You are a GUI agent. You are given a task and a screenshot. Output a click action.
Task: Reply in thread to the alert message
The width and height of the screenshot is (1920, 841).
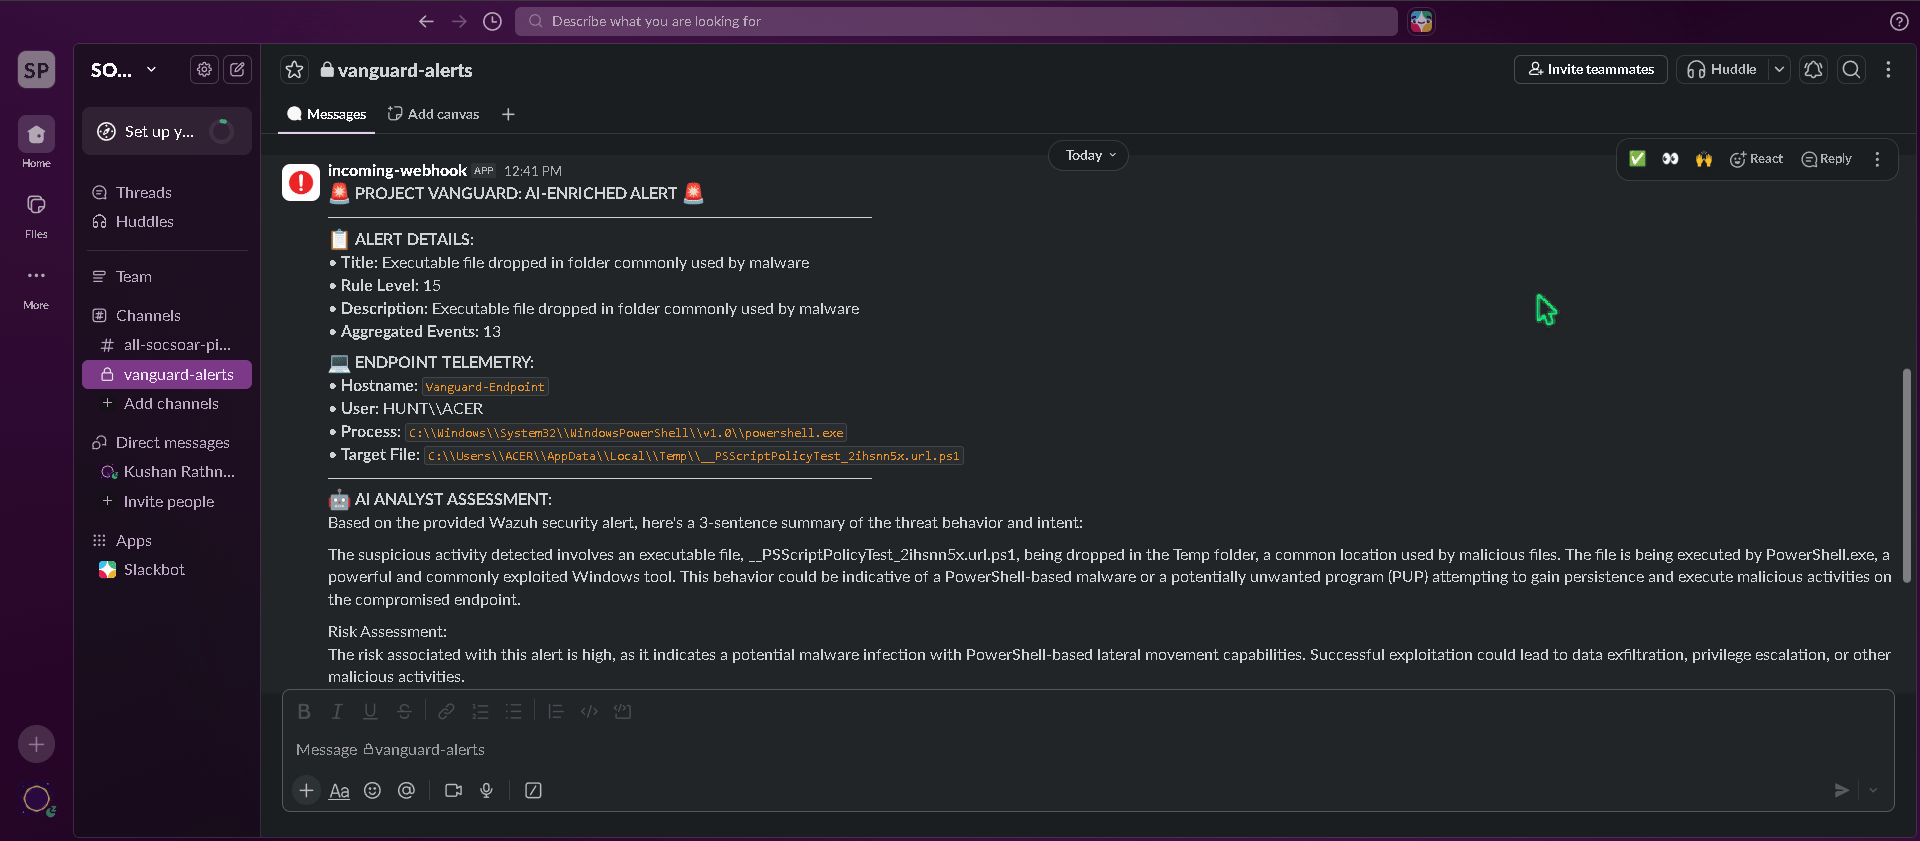pos(1826,159)
